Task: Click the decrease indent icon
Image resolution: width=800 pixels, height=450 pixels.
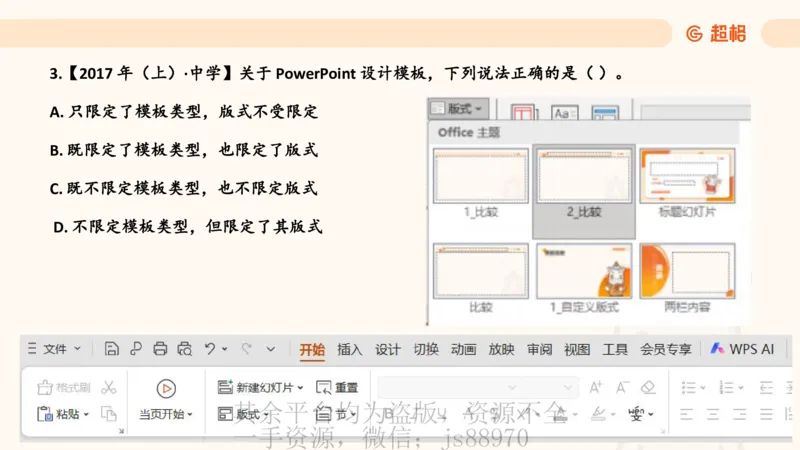Action: (x=766, y=388)
